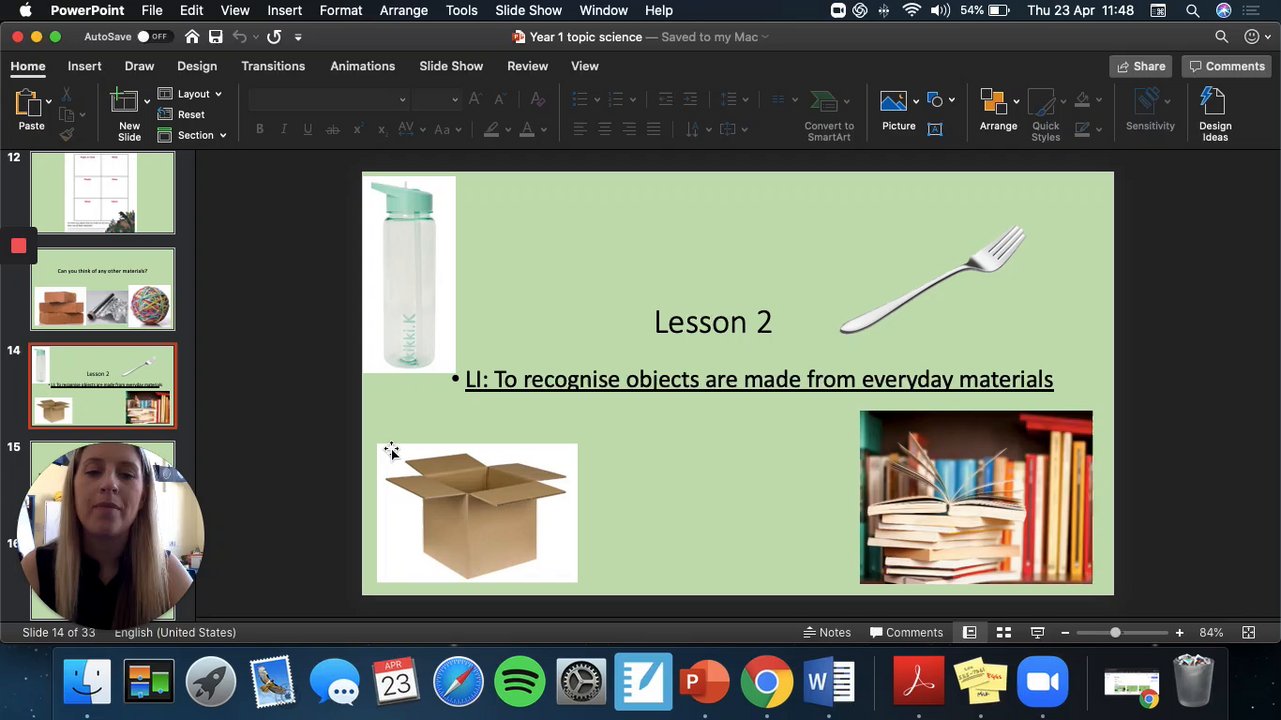Open Slide Sorter view in status bar
This screenshot has height=720, width=1281.
pos(1003,632)
